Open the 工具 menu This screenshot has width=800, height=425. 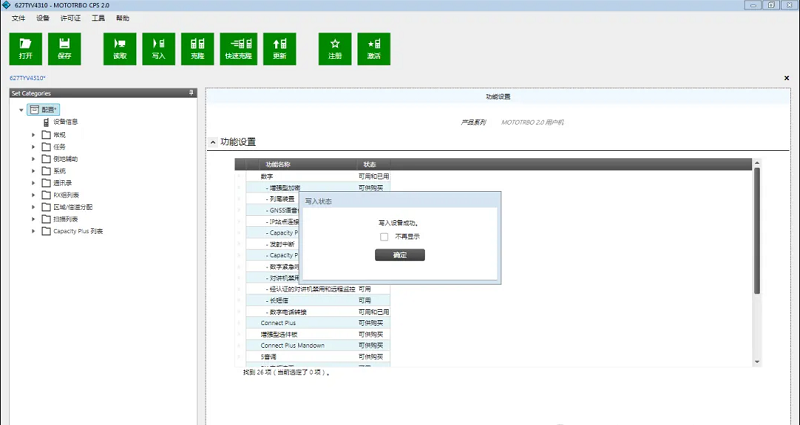pos(98,18)
